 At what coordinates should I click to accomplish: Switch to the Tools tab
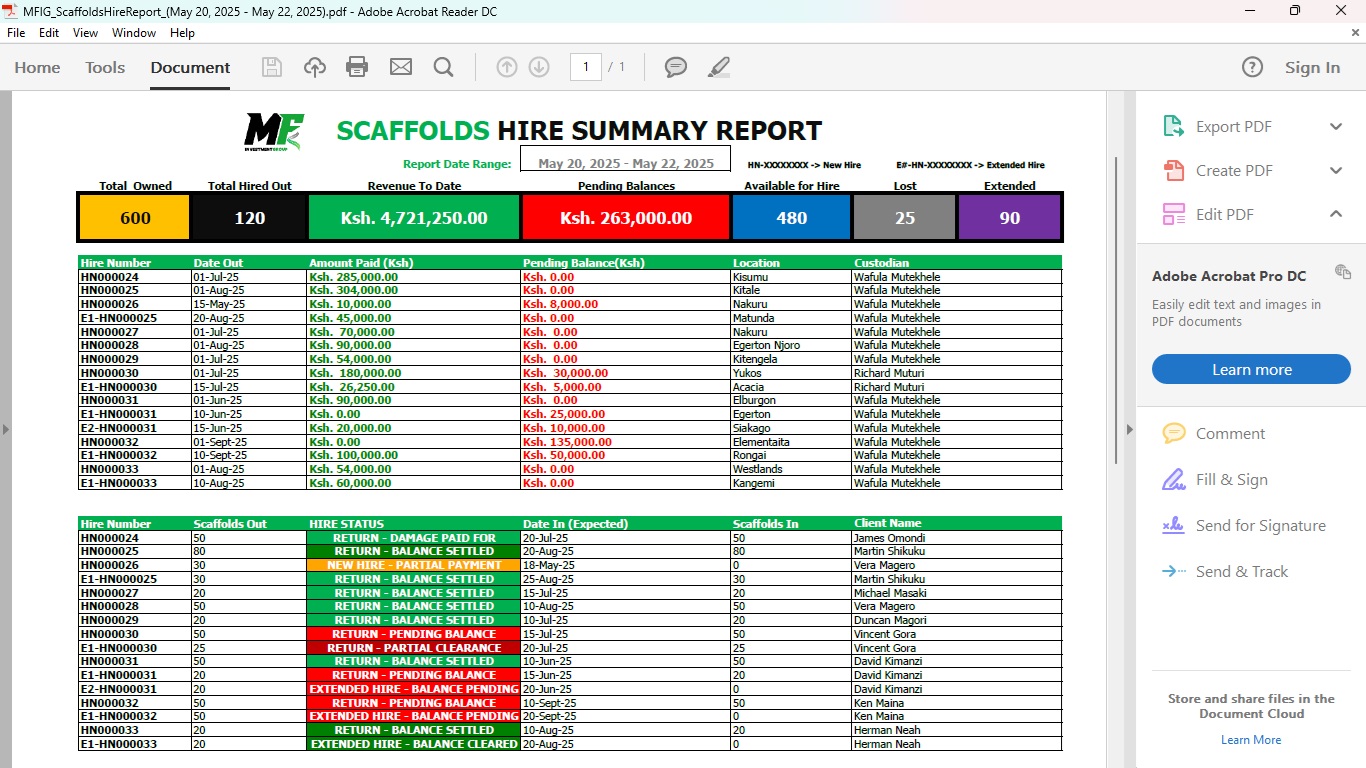click(x=105, y=68)
